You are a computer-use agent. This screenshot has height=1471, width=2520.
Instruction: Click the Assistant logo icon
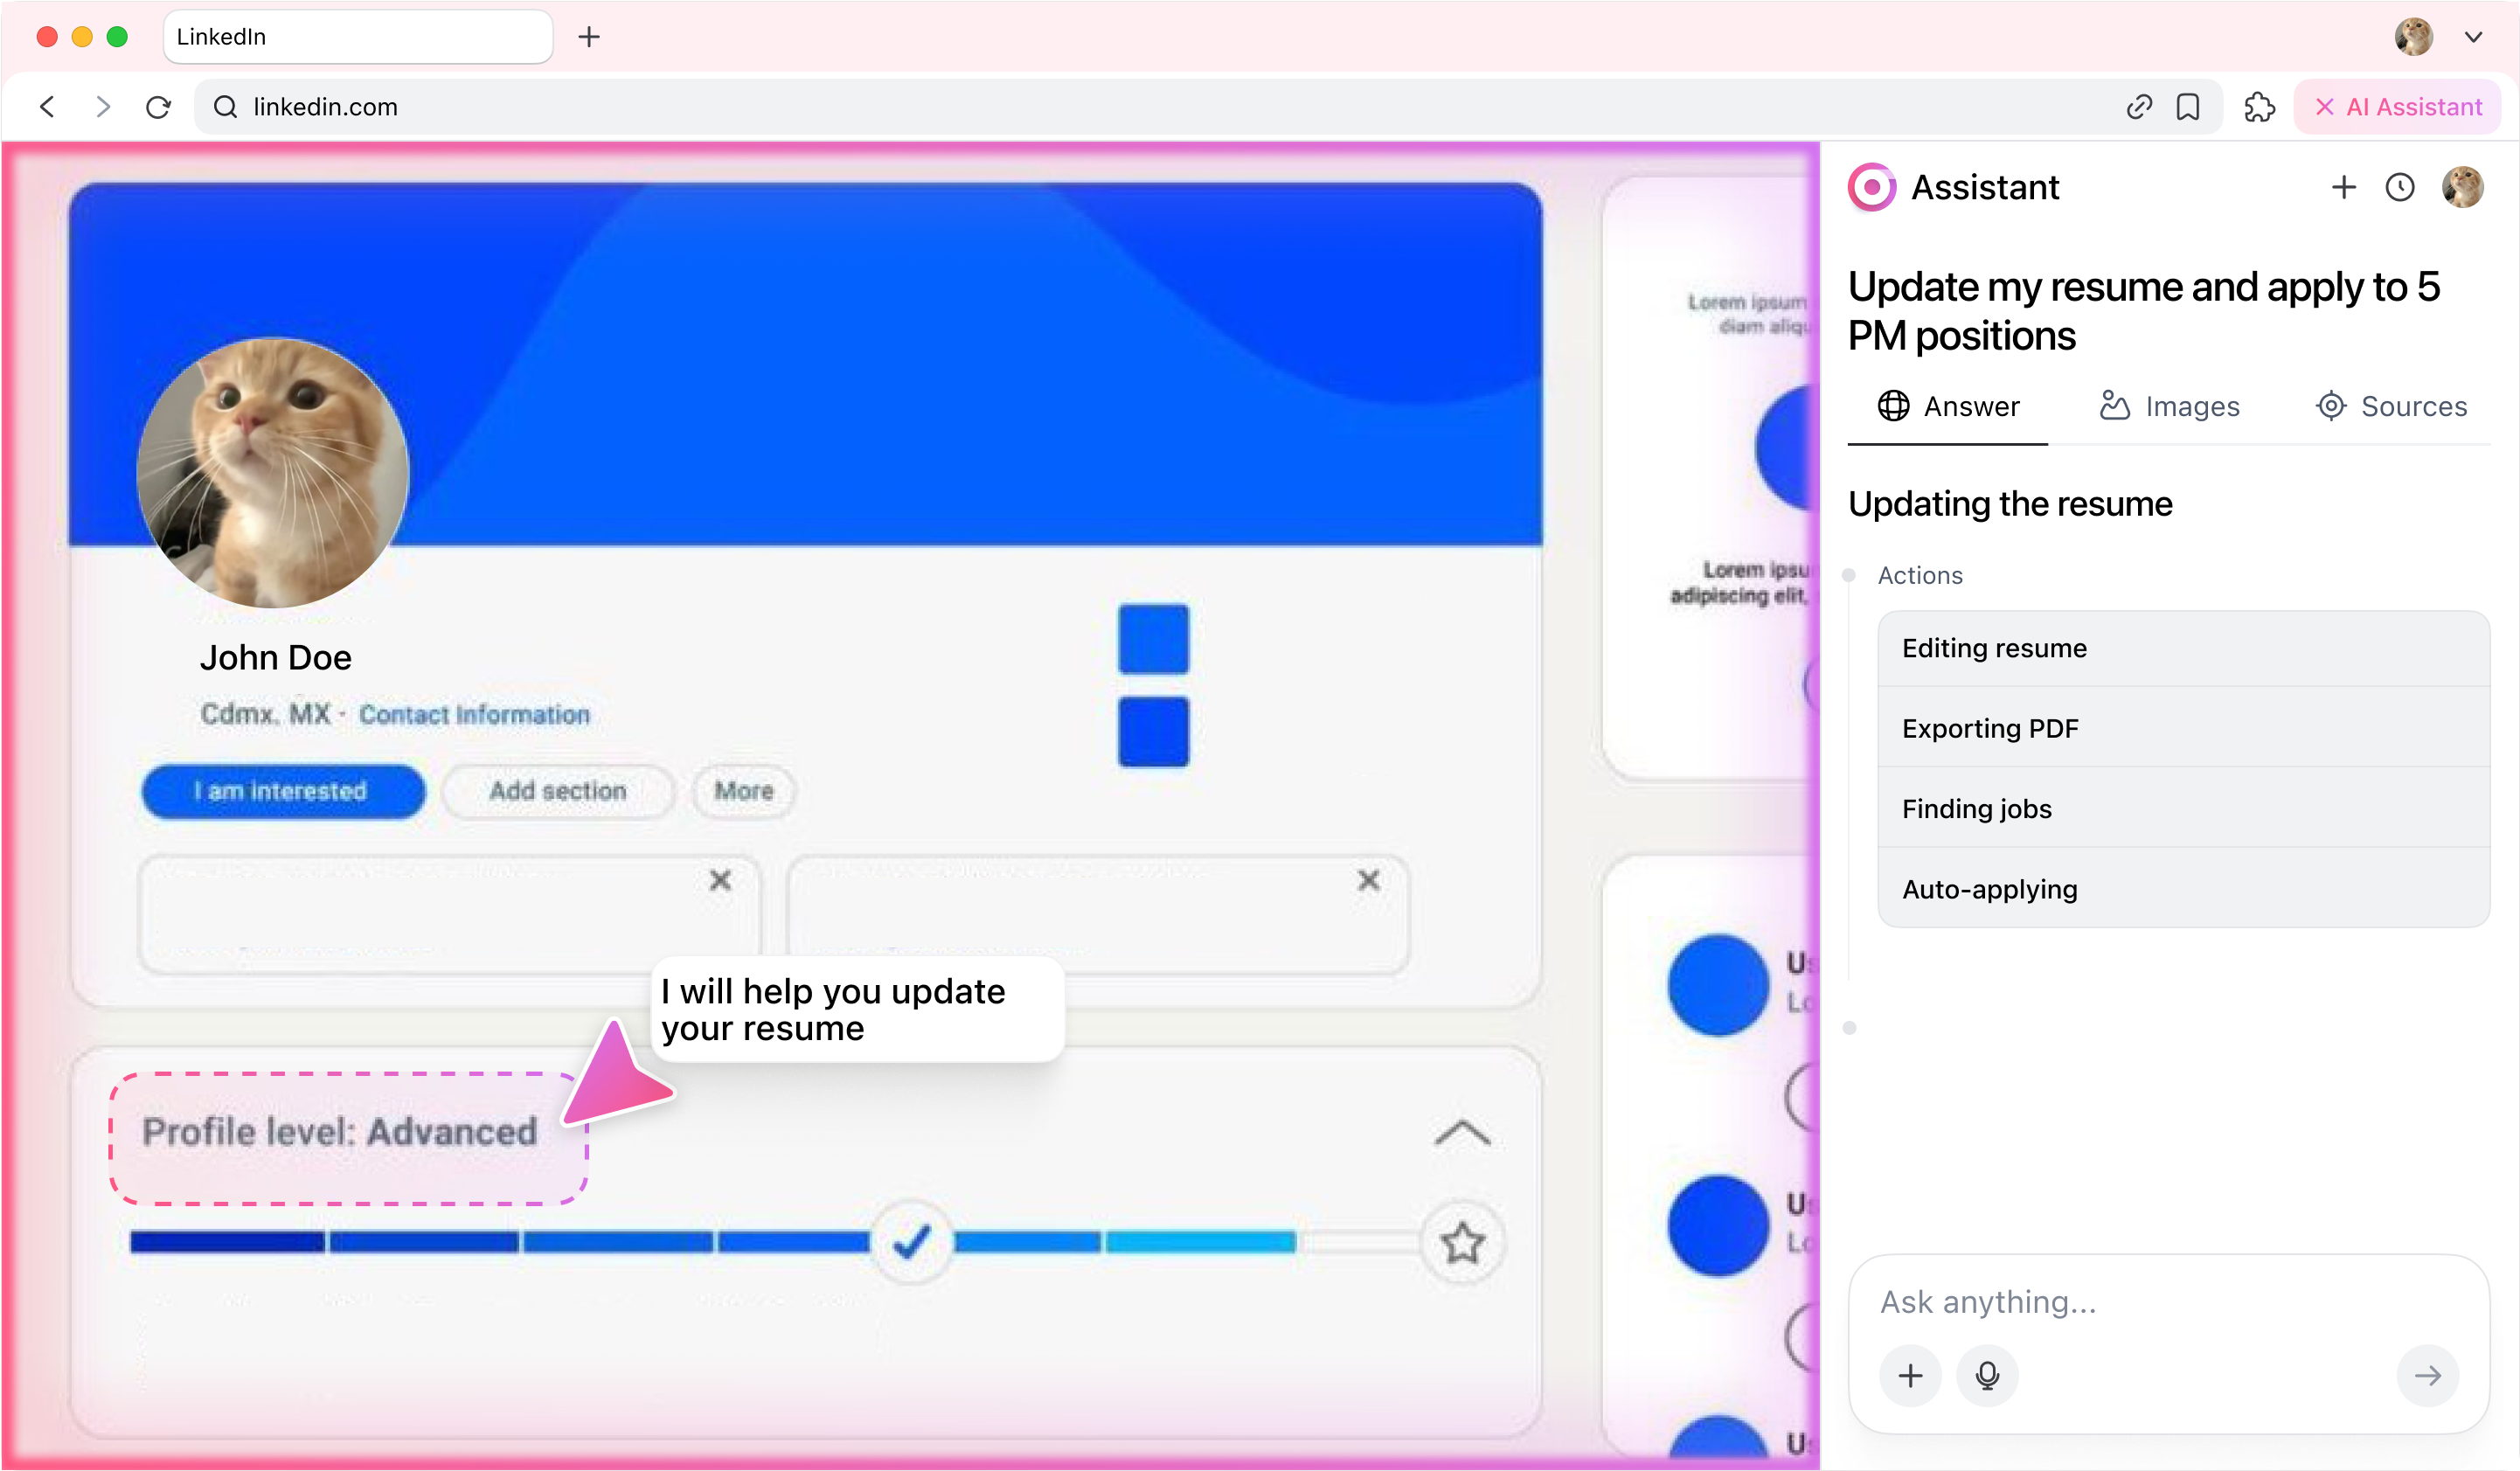(x=1872, y=187)
